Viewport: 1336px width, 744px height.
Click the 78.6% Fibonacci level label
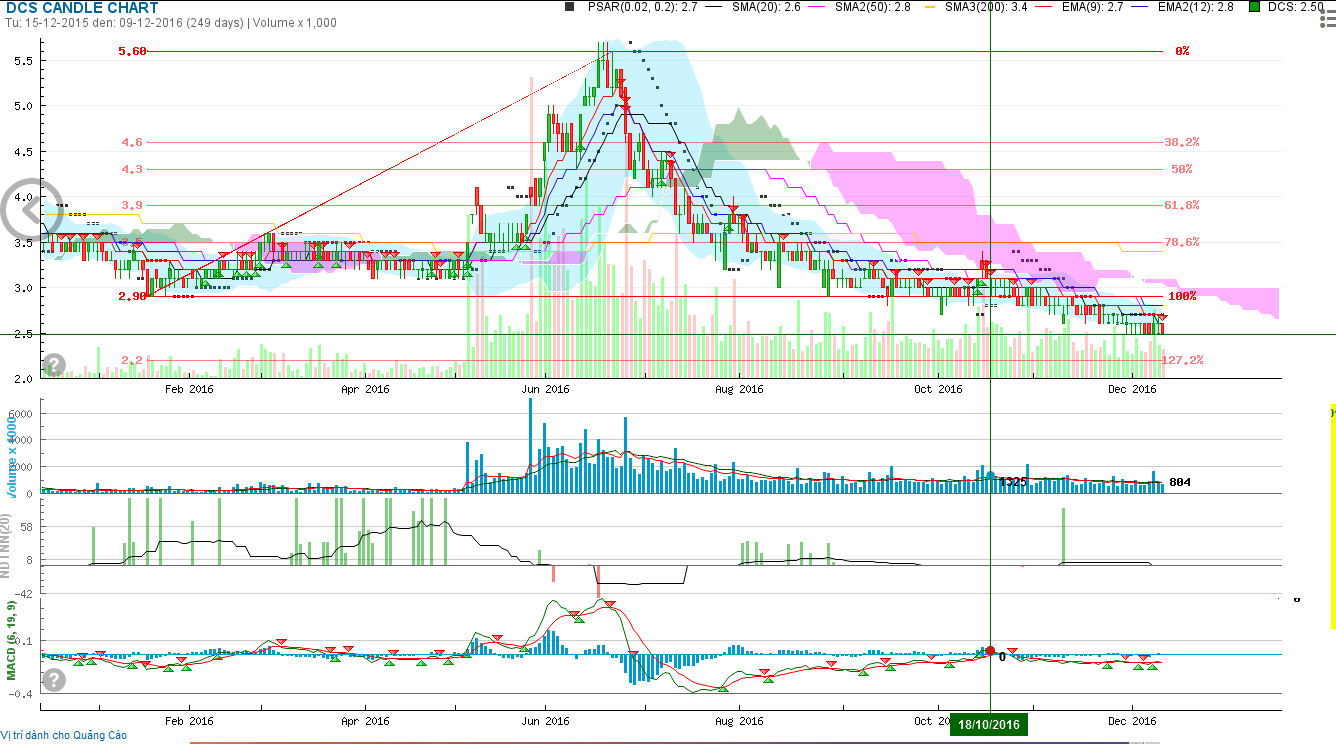click(1182, 242)
